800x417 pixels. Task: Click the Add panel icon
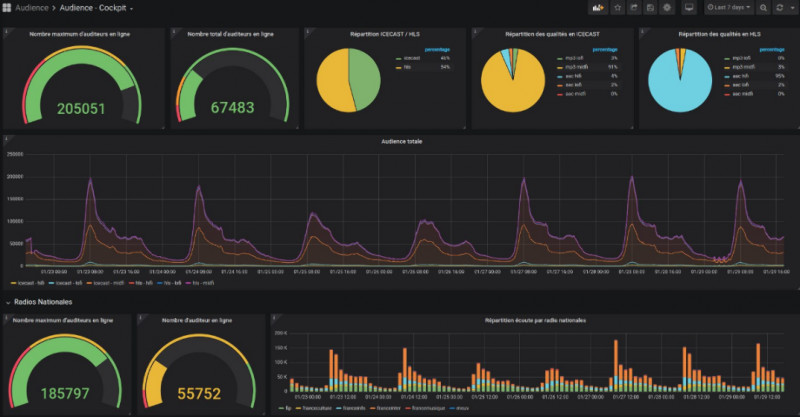(599, 8)
